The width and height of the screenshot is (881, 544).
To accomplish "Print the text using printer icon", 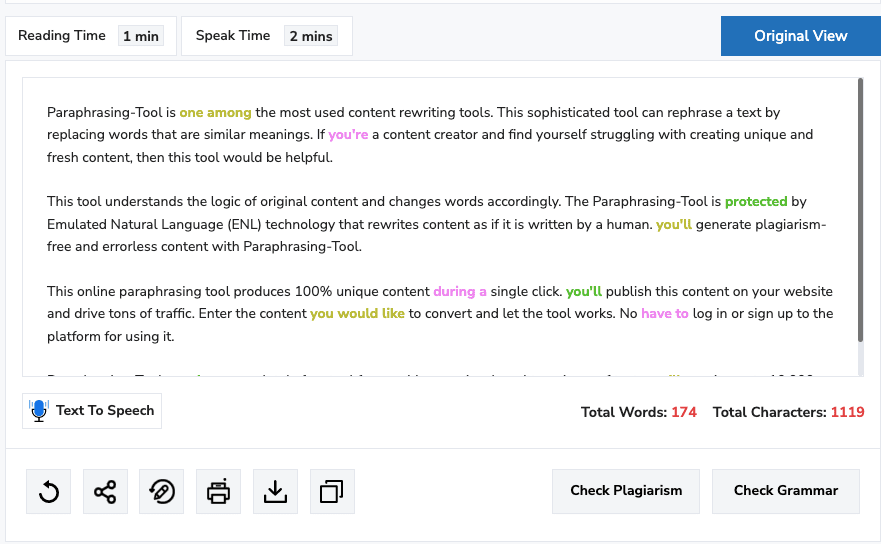I will click(x=219, y=492).
